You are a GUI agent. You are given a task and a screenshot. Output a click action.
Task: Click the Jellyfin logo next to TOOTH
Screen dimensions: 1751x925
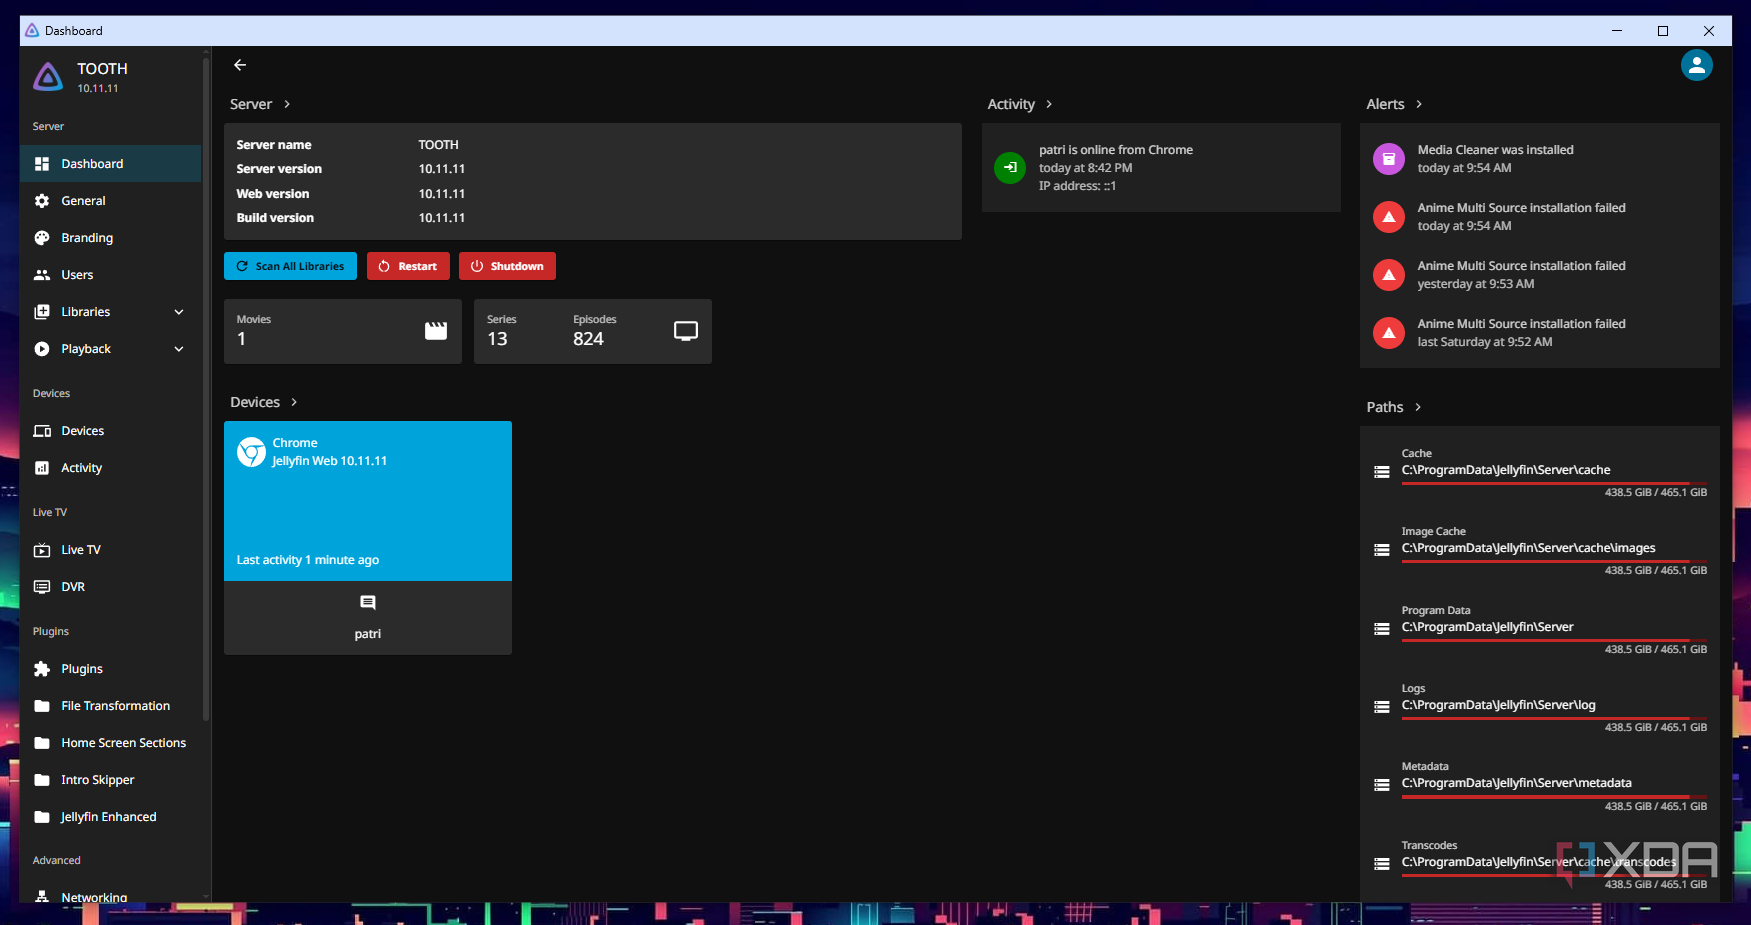[48, 77]
